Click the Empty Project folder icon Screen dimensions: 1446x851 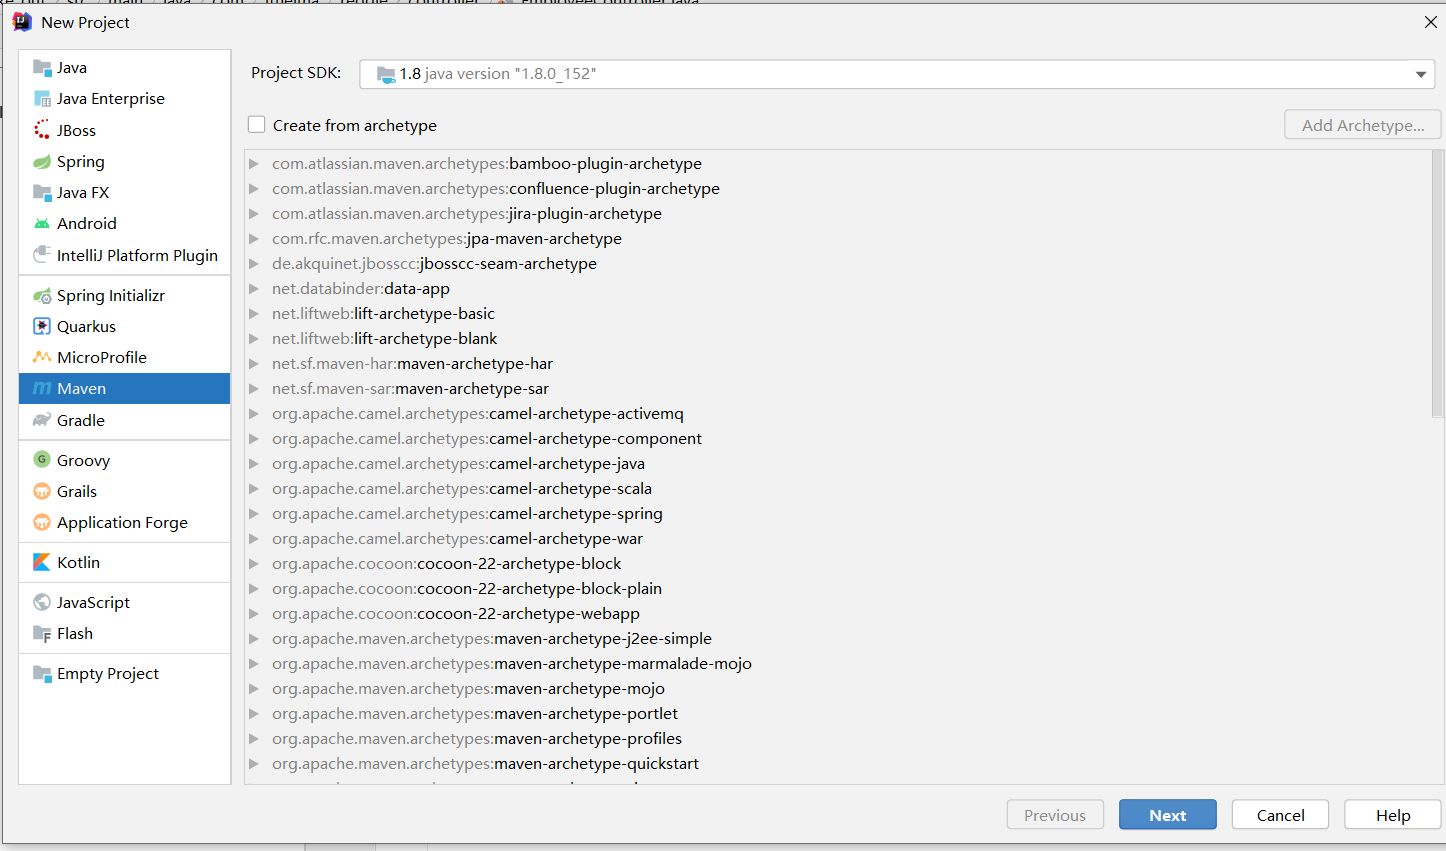(42, 674)
